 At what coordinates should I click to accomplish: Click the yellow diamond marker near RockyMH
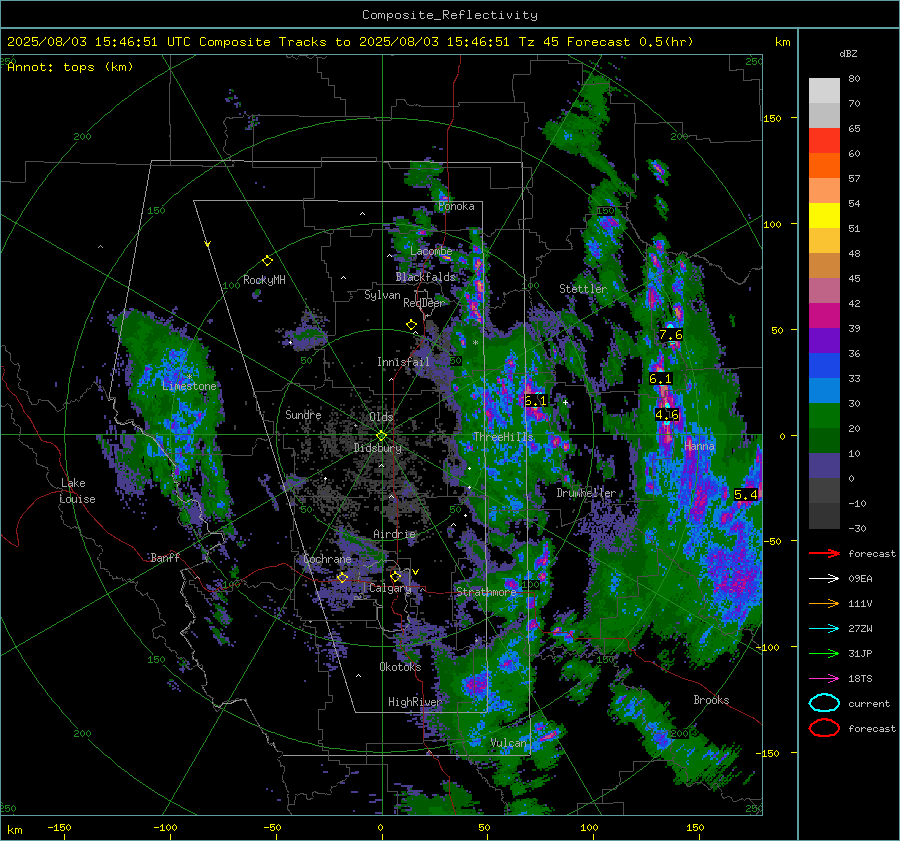point(267,261)
